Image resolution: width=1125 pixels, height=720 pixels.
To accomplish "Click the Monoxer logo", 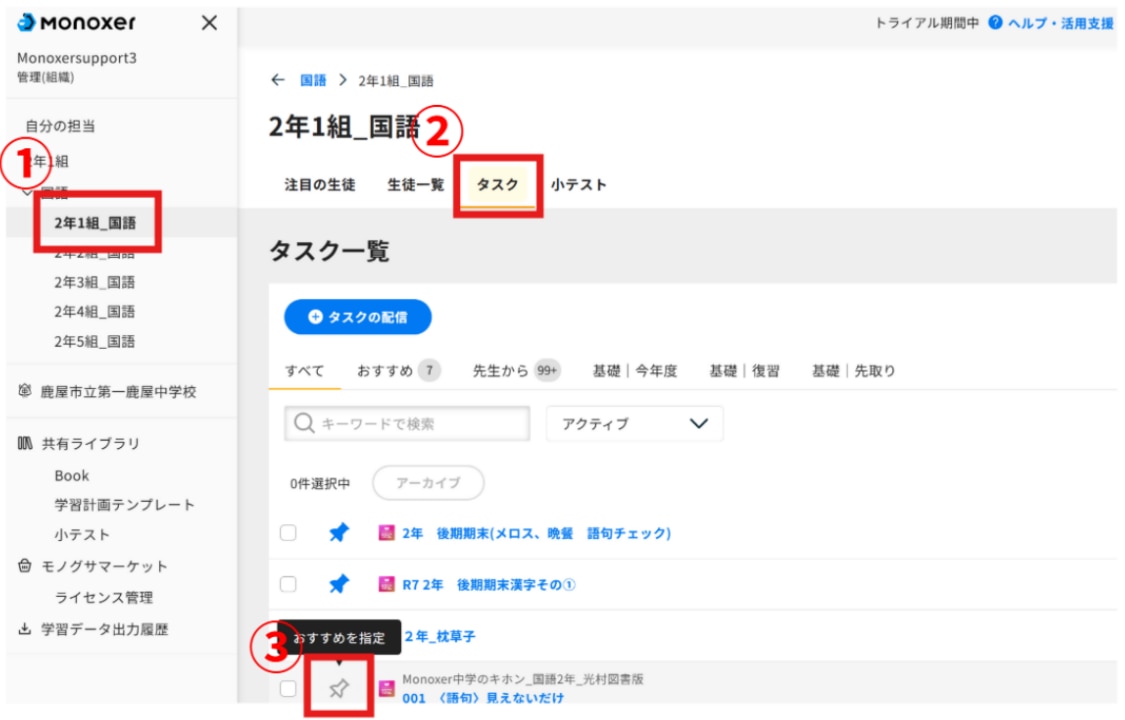I will [76, 23].
